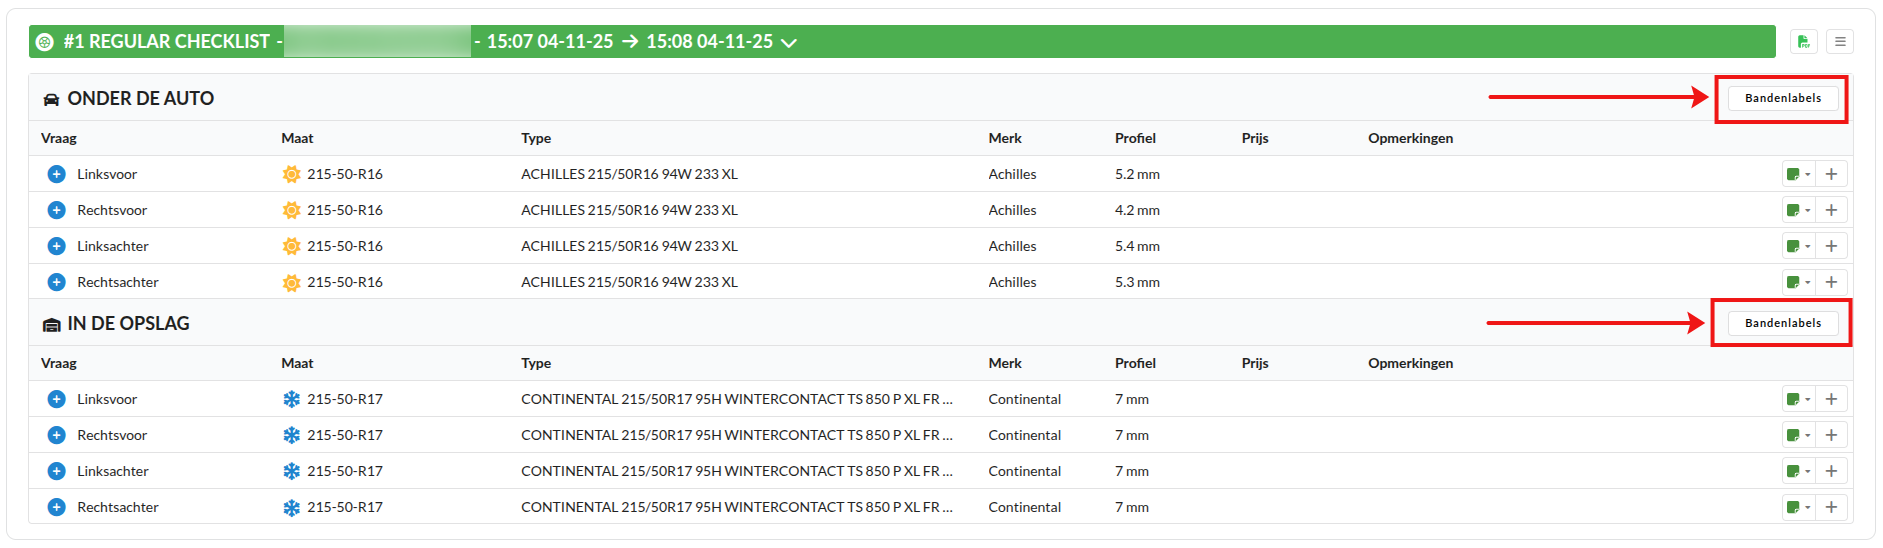1883x548 pixels.
Task: Click checklist status icon in green header
Action: [x=45, y=42]
